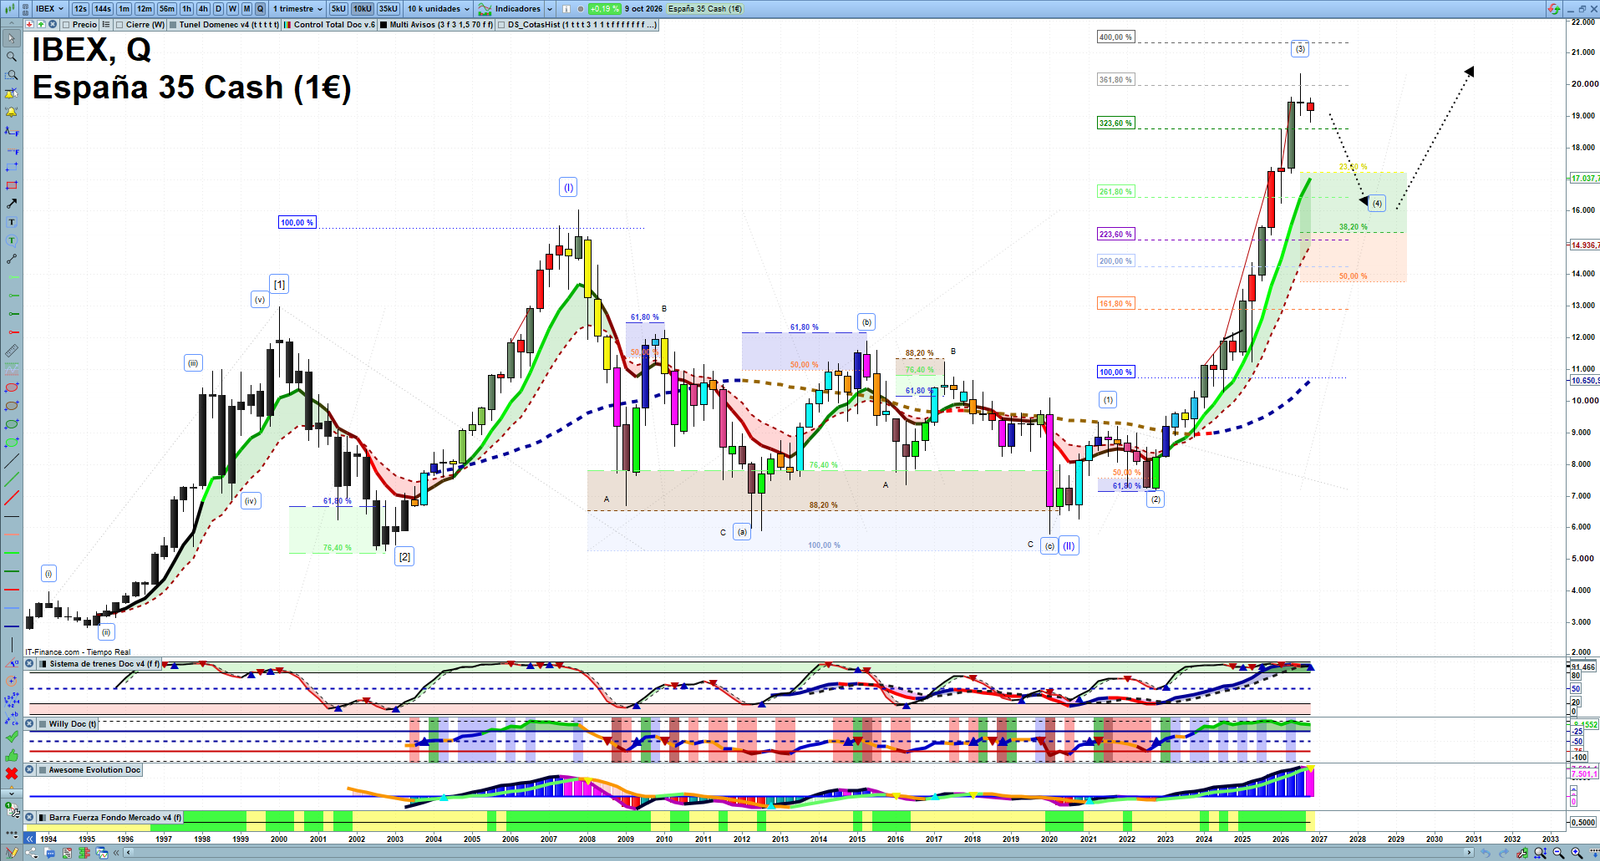Click the horizontal scrollbar left arrow
The image size is (1600, 861).
[128, 853]
